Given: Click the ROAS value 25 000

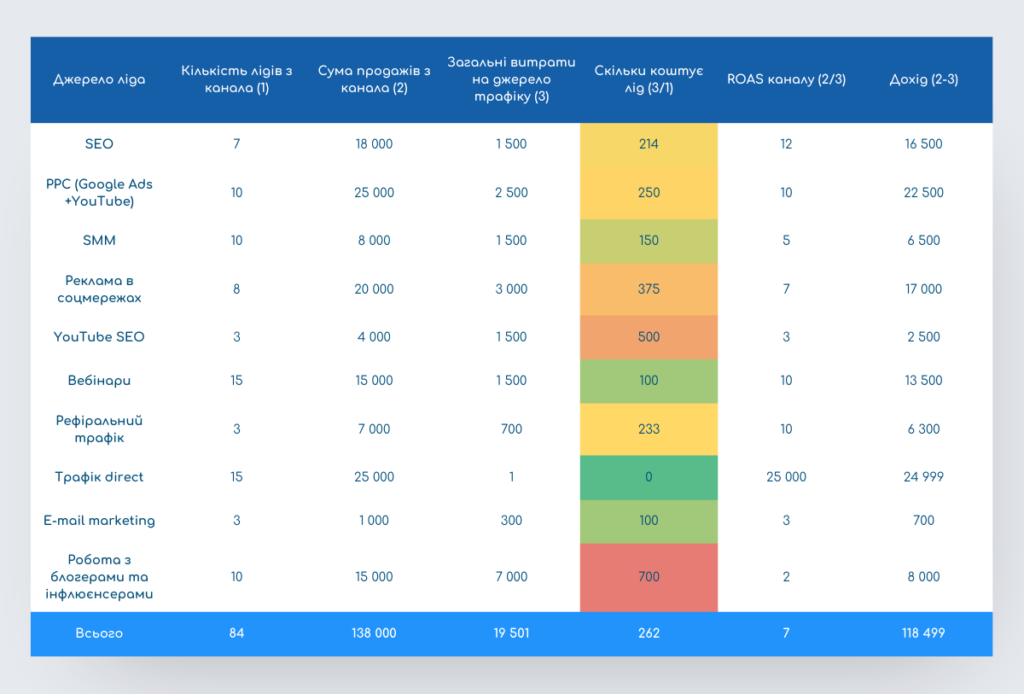Looking at the screenshot, I should coord(786,477).
